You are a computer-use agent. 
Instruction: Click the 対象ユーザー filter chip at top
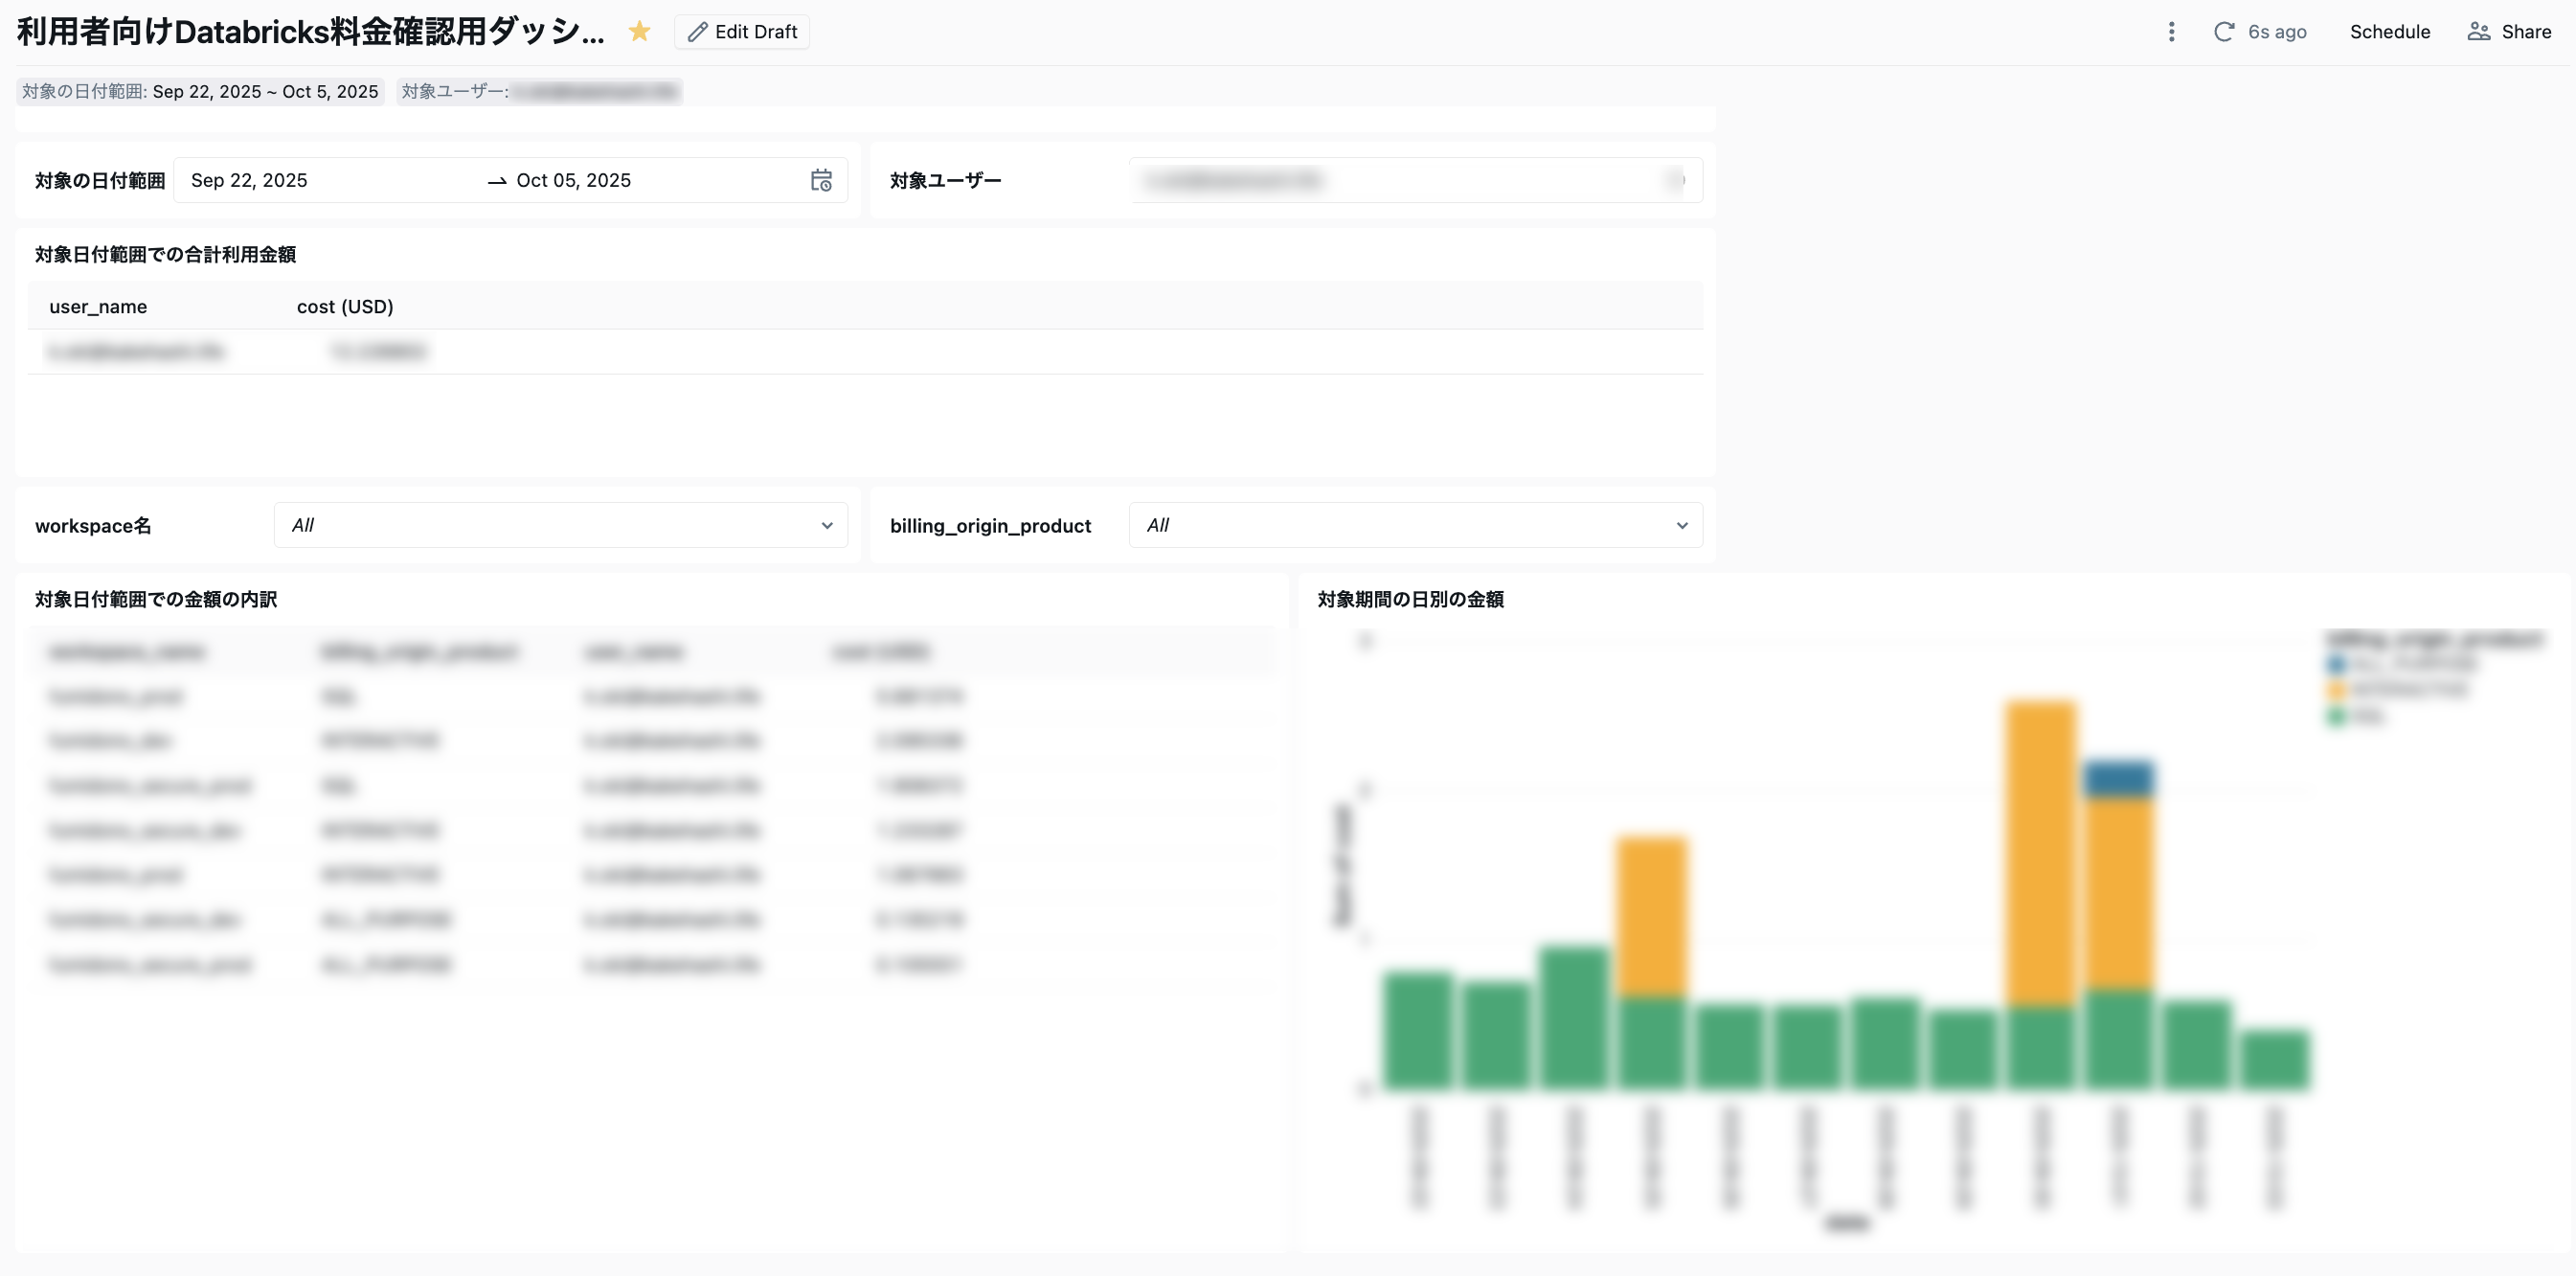click(539, 92)
